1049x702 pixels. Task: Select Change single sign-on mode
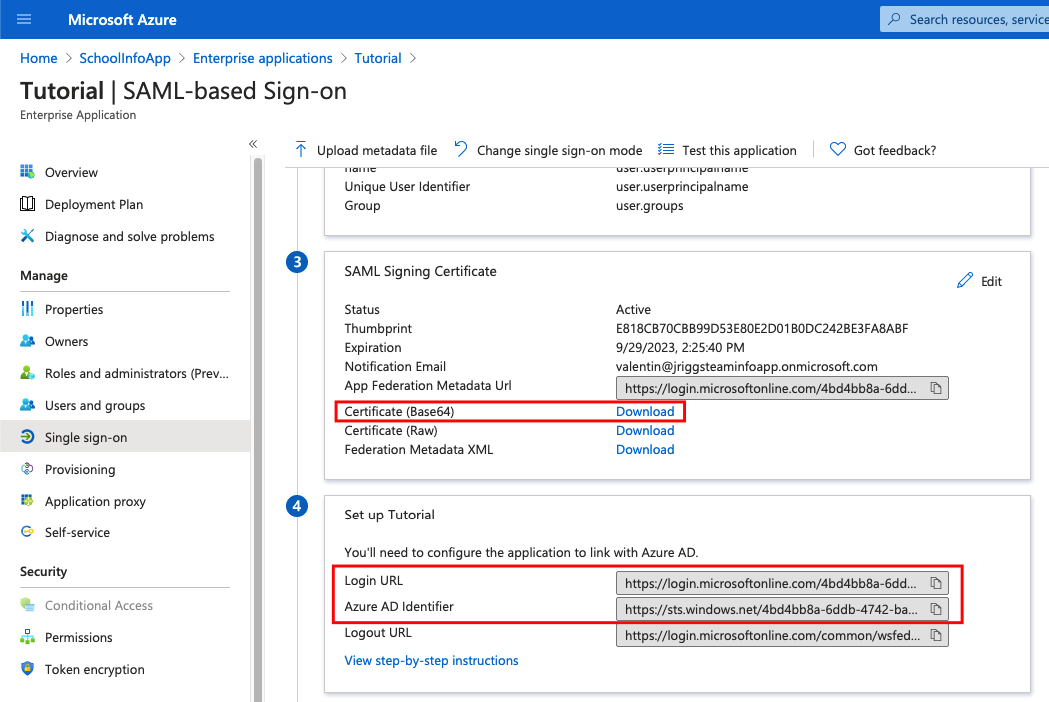point(548,150)
